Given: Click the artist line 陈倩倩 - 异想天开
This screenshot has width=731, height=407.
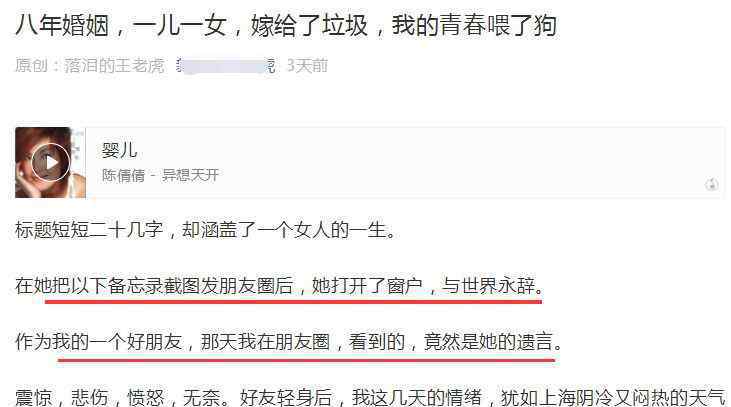Looking at the screenshot, I should click(160, 175).
